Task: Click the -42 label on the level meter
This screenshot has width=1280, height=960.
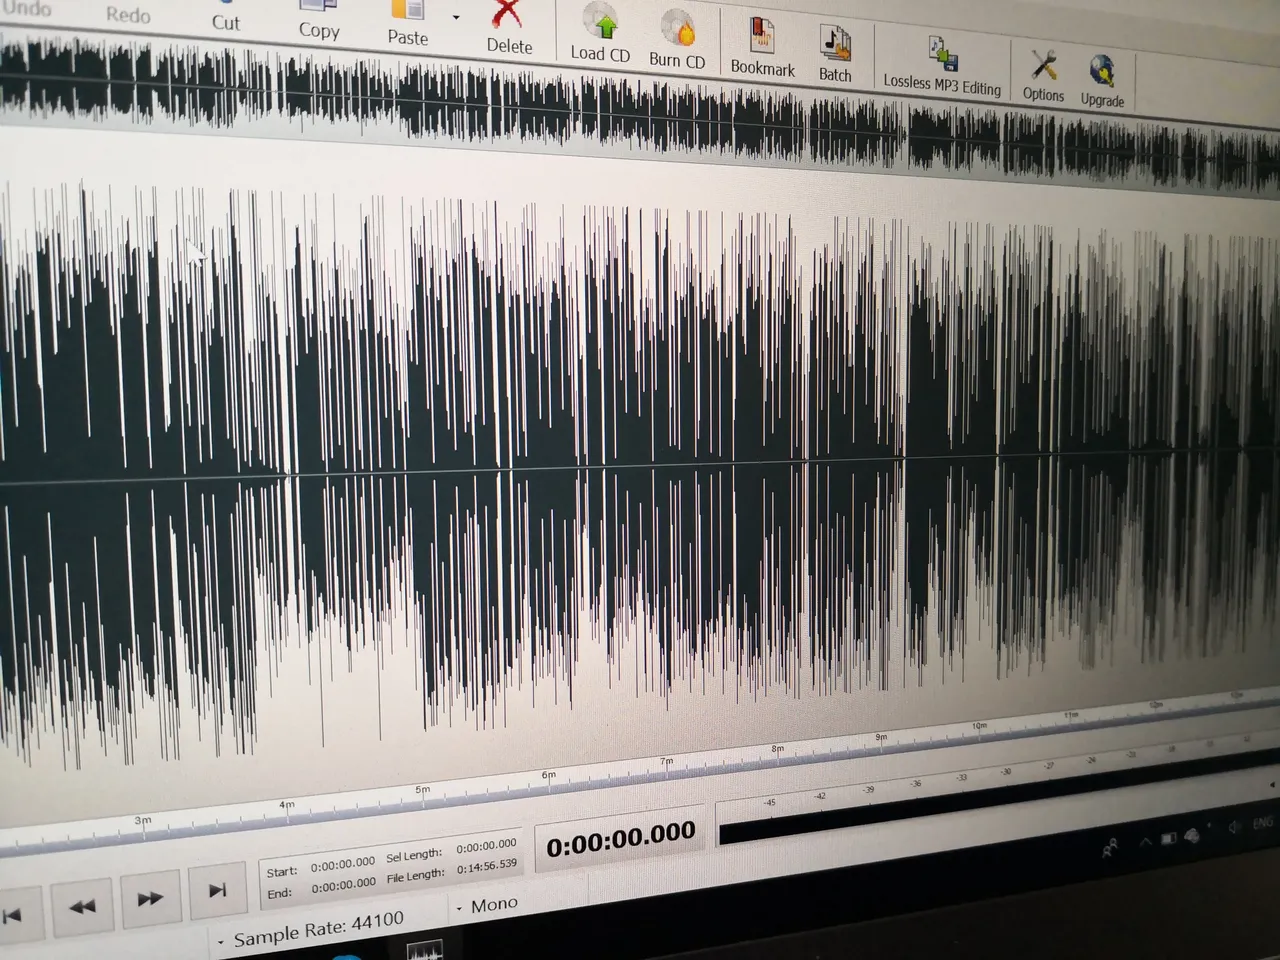Action: click(820, 796)
